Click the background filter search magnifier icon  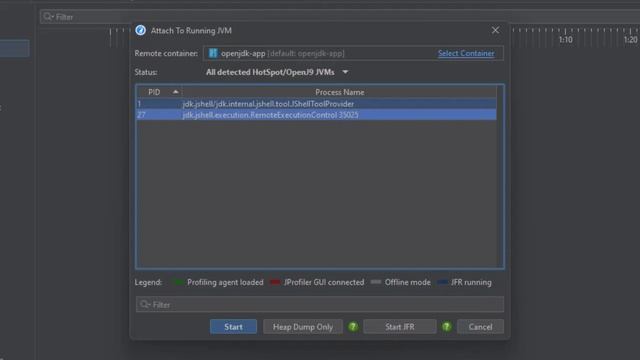[49, 17]
